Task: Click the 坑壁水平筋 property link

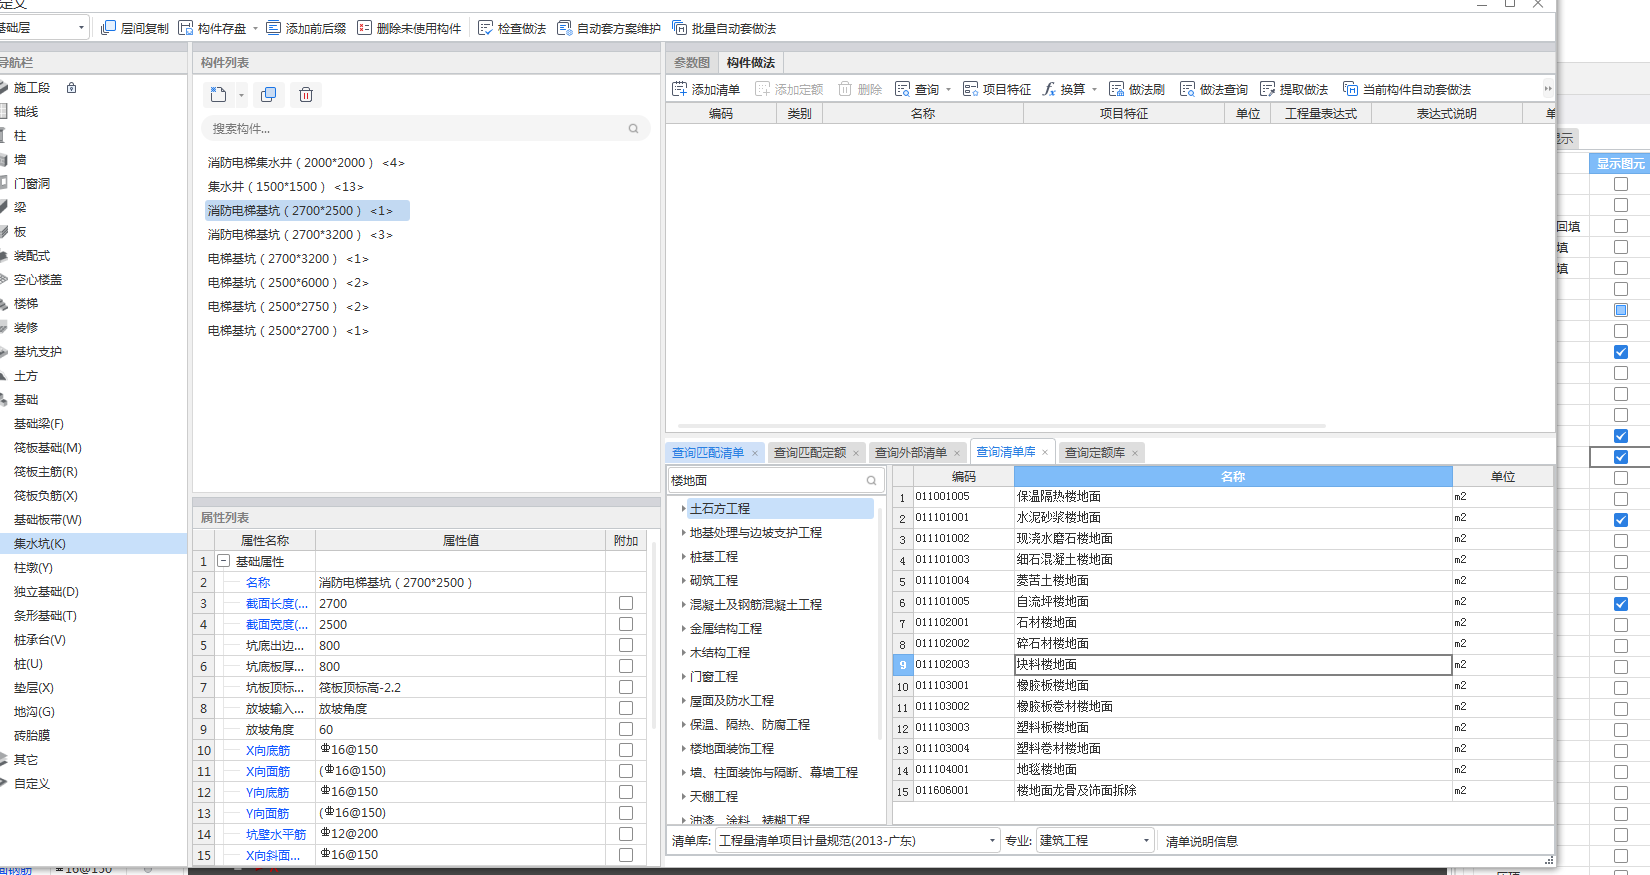Action: [x=276, y=834]
